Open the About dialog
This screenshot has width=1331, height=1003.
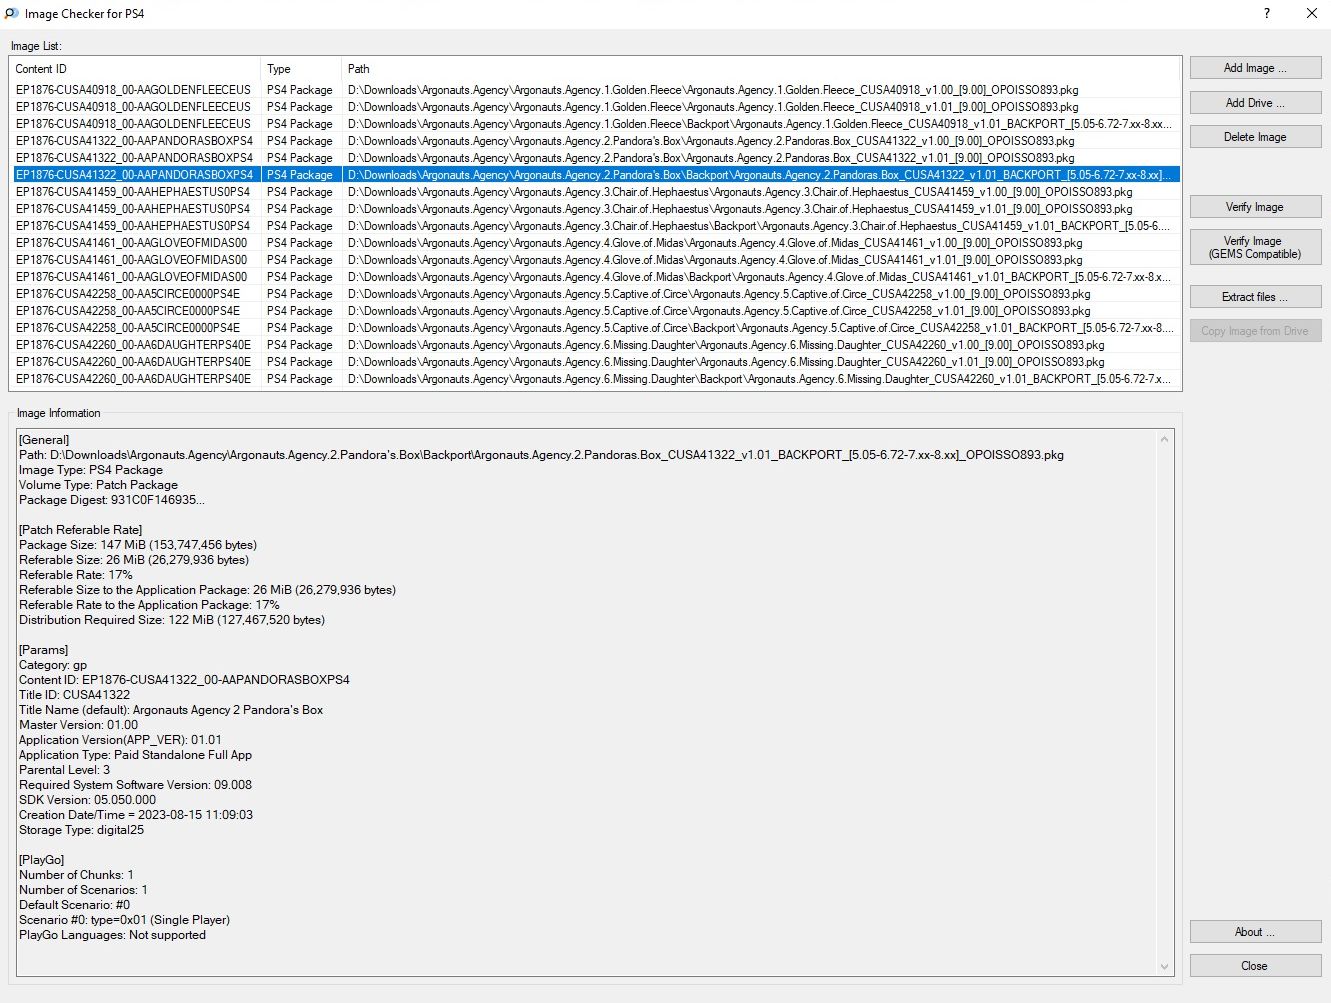tap(1255, 932)
